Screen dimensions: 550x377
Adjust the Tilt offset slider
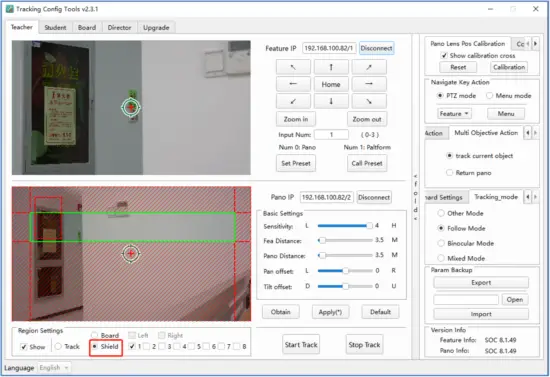[345, 287]
